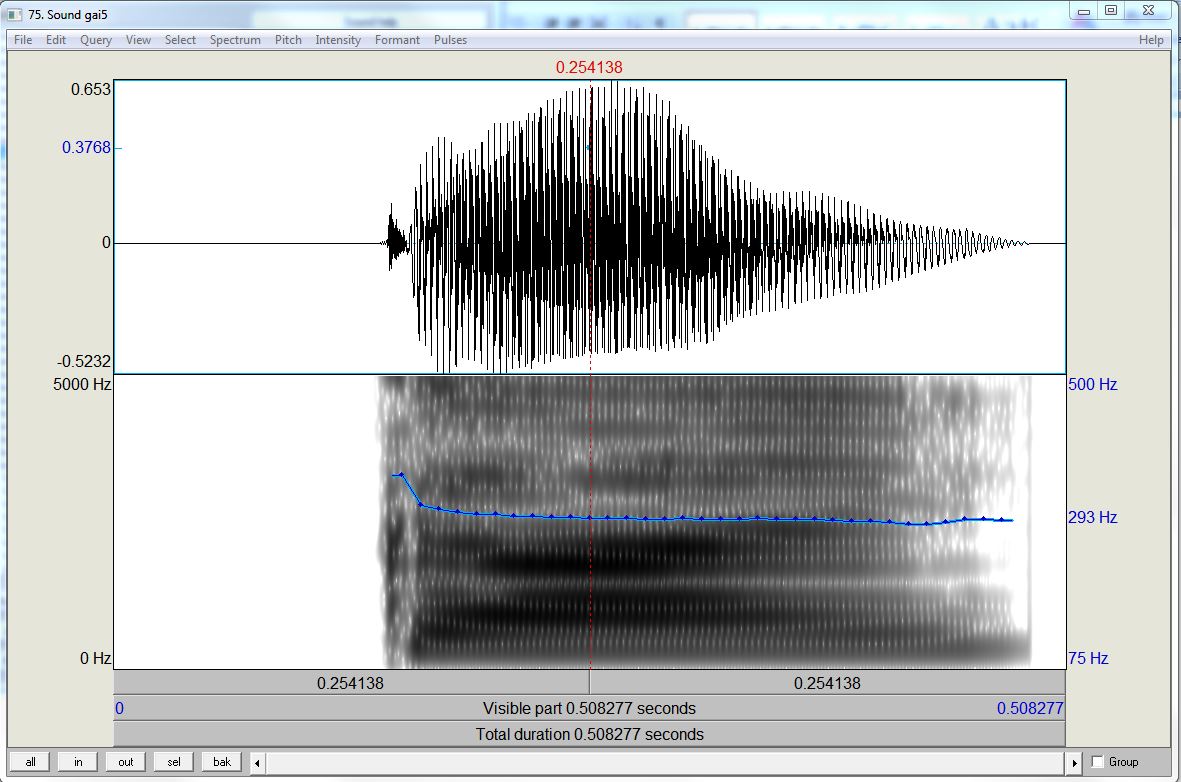Close the Sound gai5 window
The image size is (1181, 782).
tap(1149, 11)
